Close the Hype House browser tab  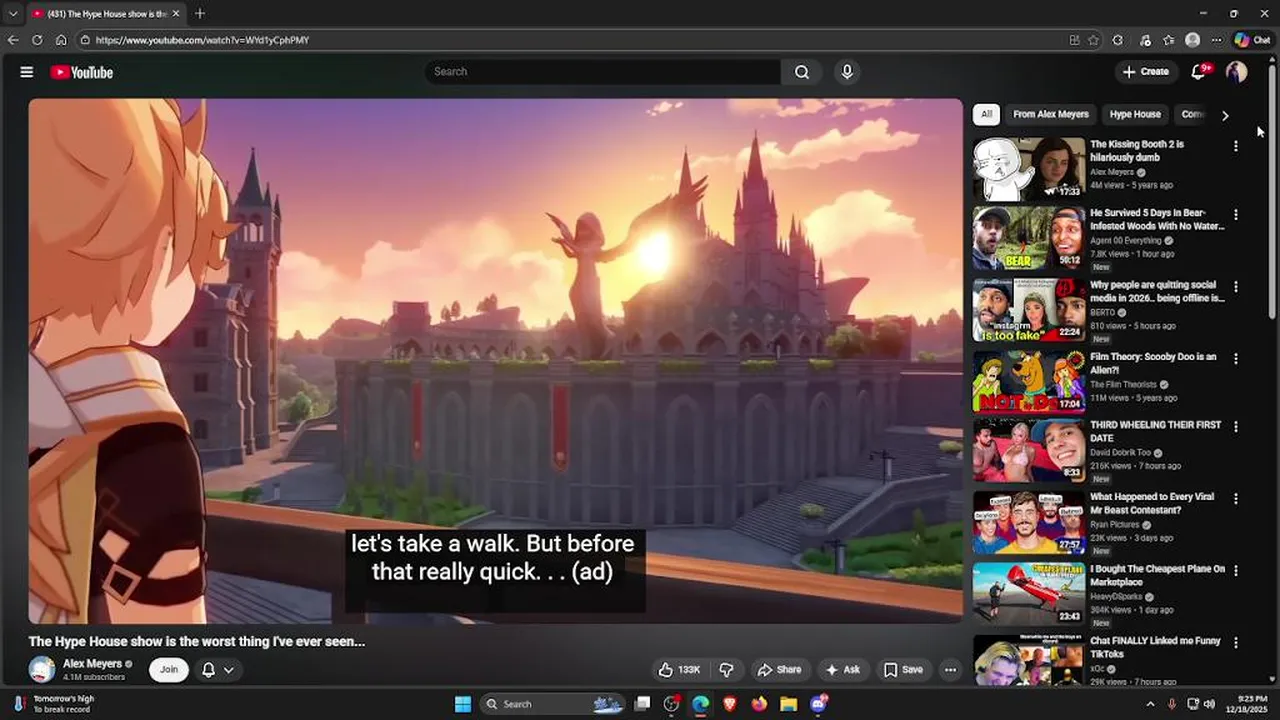click(177, 13)
